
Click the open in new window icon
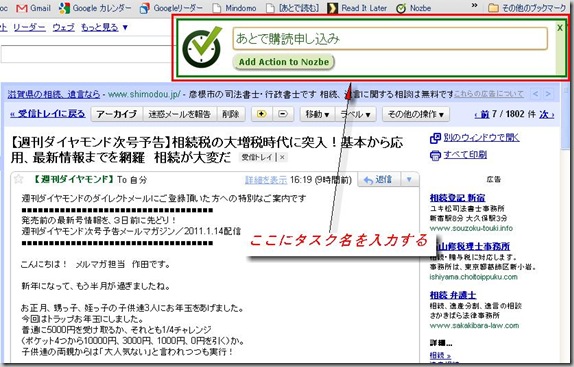click(435, 138)
